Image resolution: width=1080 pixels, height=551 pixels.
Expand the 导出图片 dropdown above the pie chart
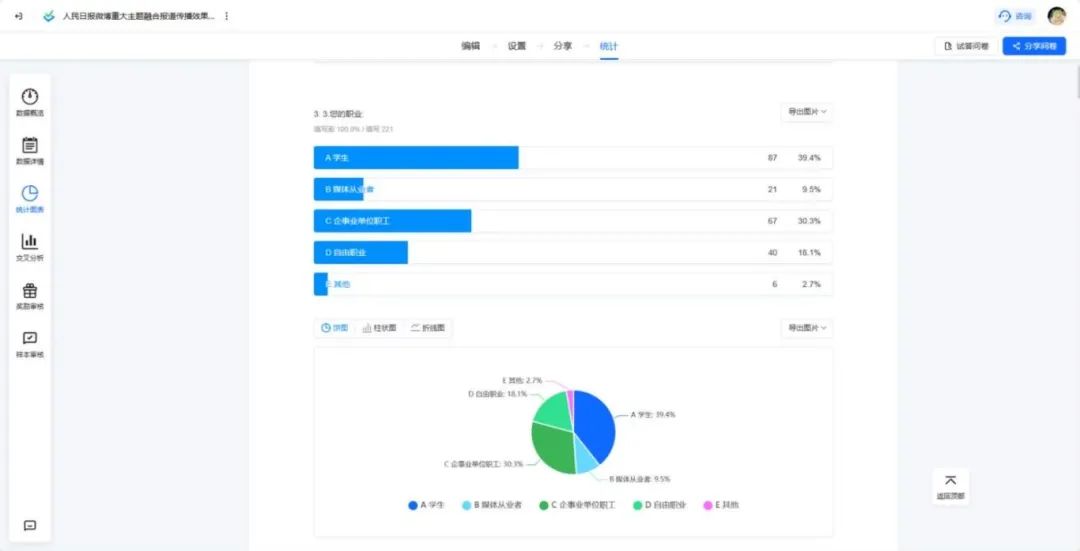point(806,328)
